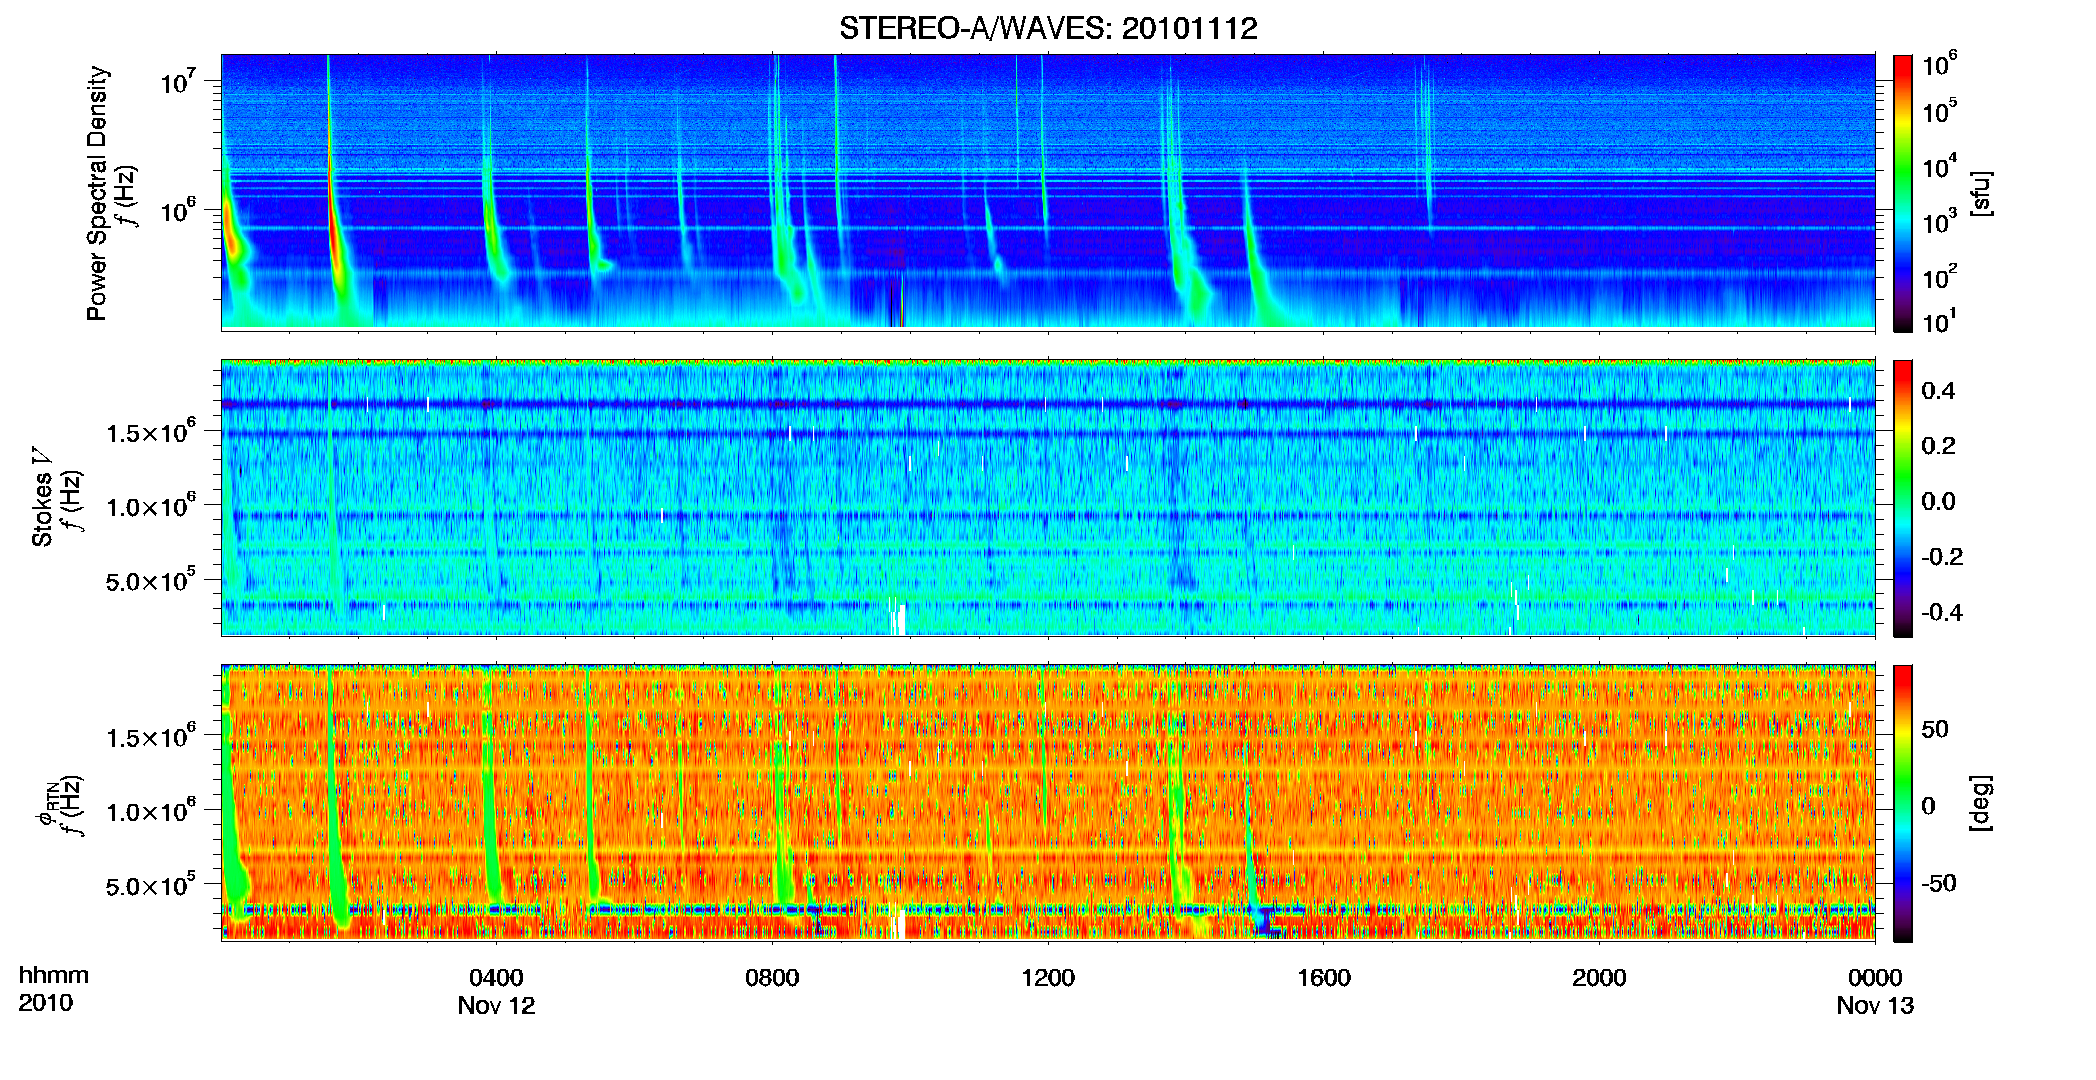
Task: Select the Nov 12 date label
Action: click(496, 1006)
